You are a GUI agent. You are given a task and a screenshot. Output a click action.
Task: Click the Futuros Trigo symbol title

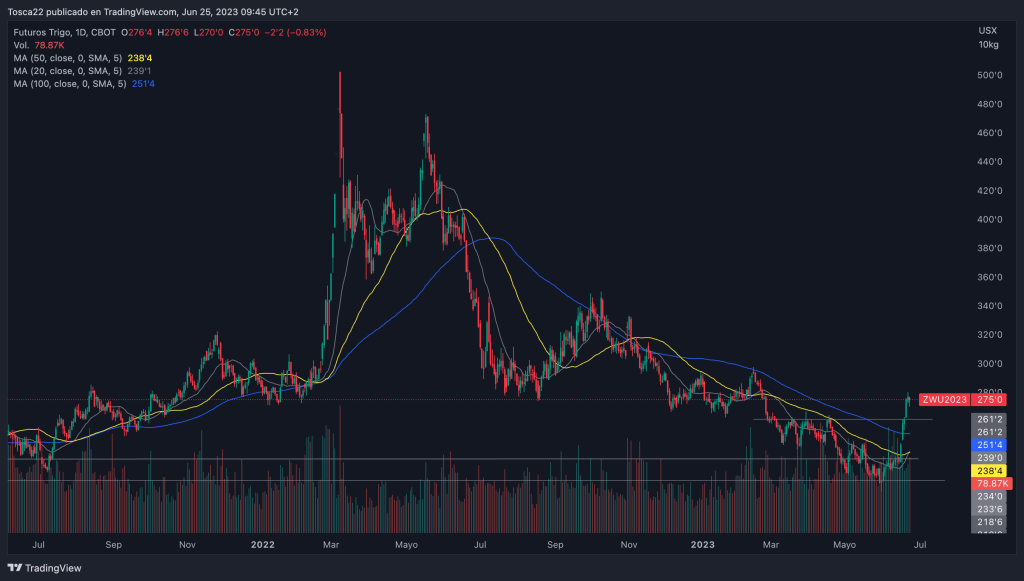47,32
